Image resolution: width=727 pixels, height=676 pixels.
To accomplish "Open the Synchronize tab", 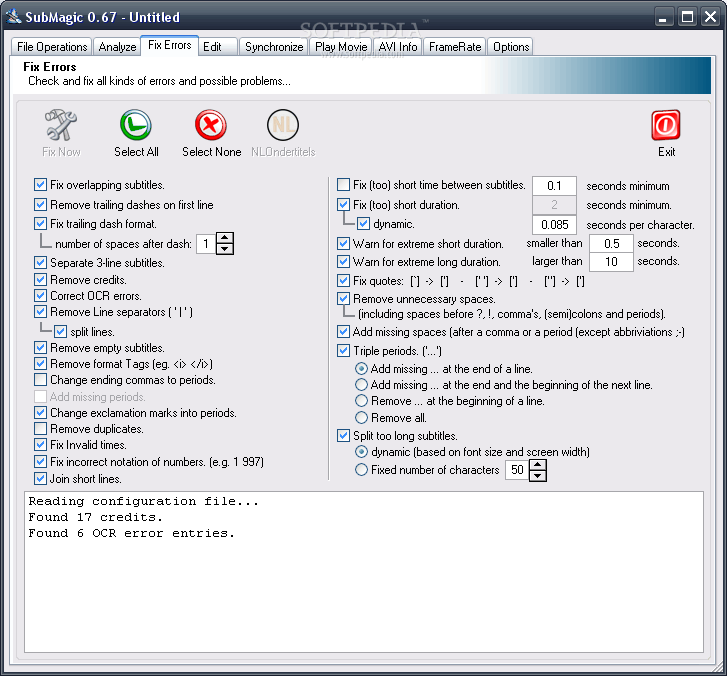I will tap(274, 47).
